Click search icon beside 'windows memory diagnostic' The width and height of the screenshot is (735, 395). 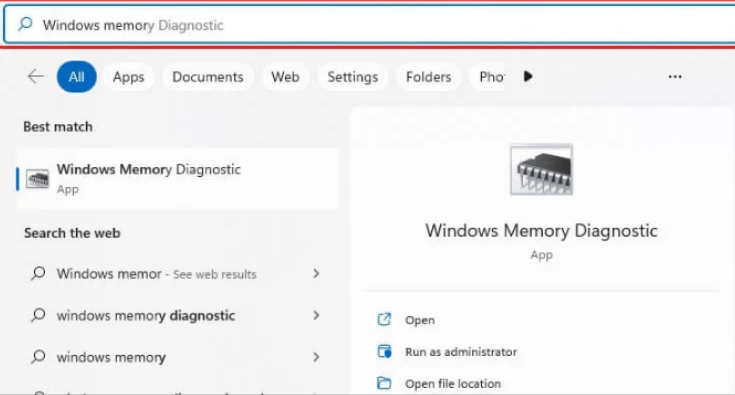(x=38, y=314)
